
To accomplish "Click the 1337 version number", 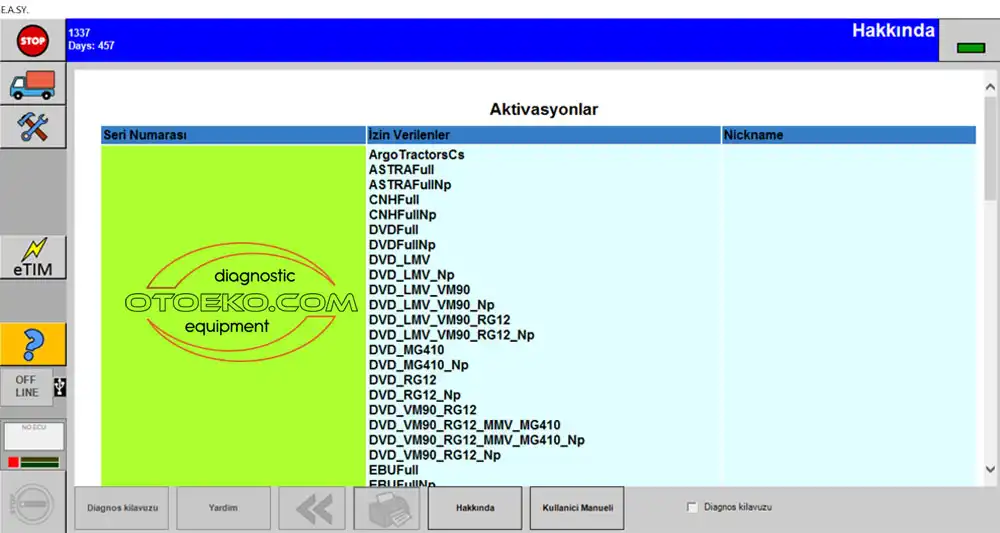I will tap(79, 33).
